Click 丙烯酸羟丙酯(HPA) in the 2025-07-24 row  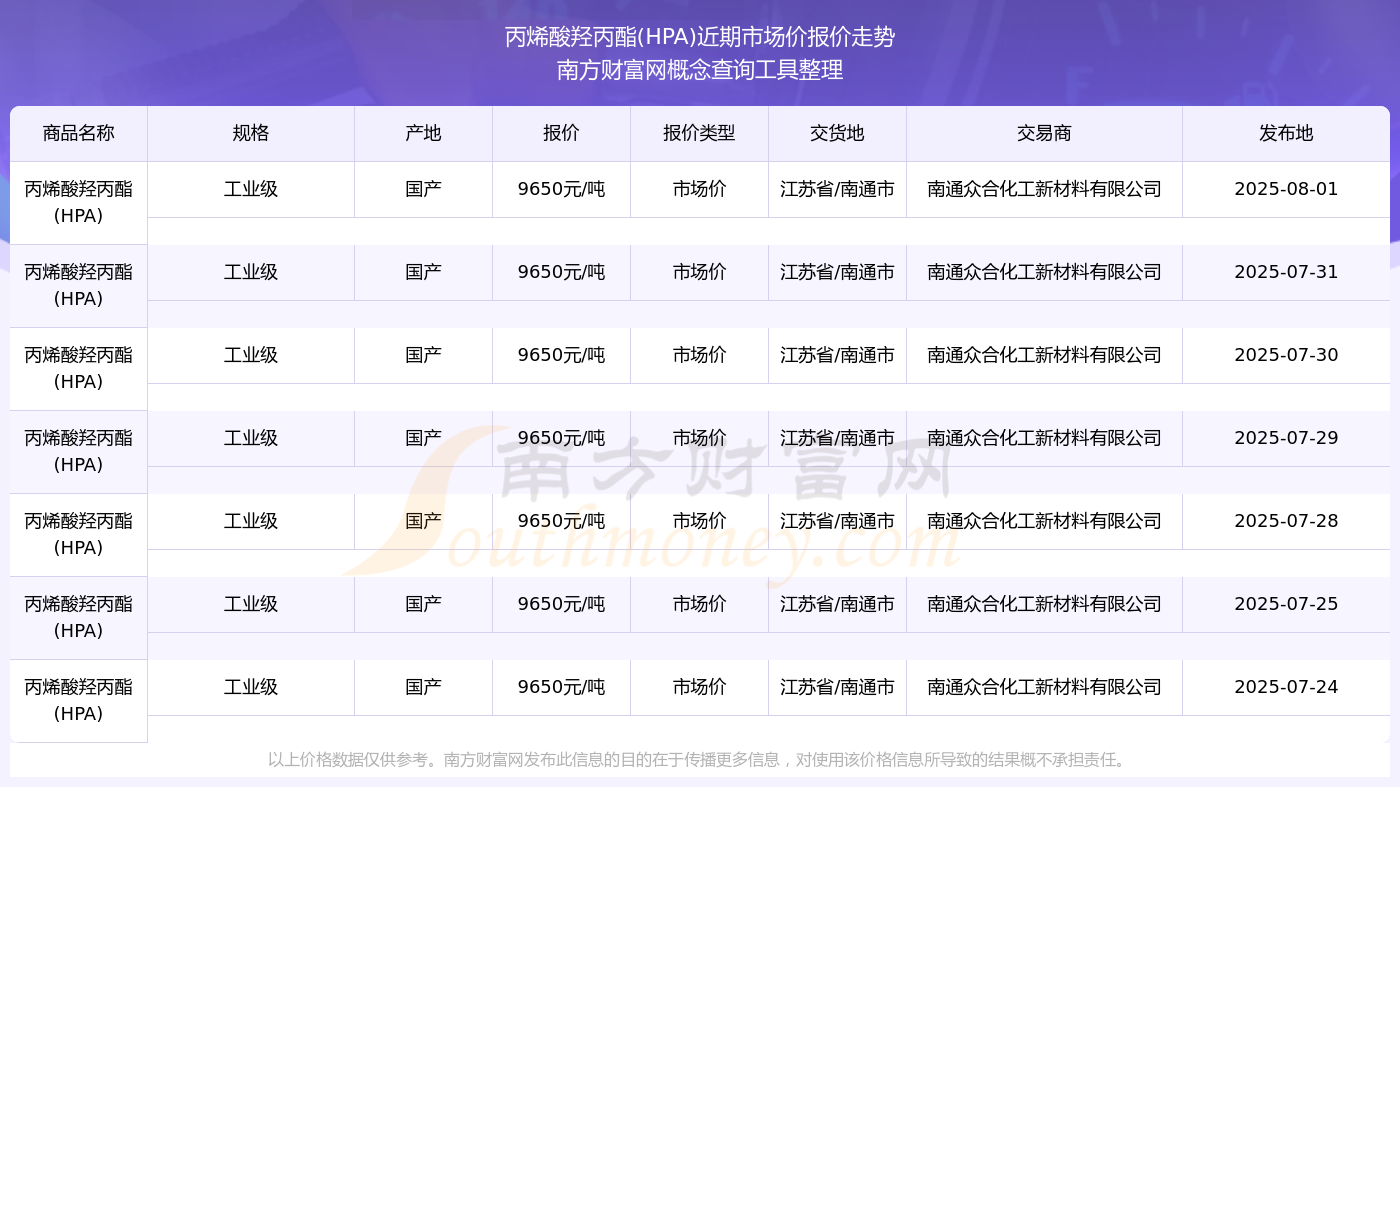point(79,701)
